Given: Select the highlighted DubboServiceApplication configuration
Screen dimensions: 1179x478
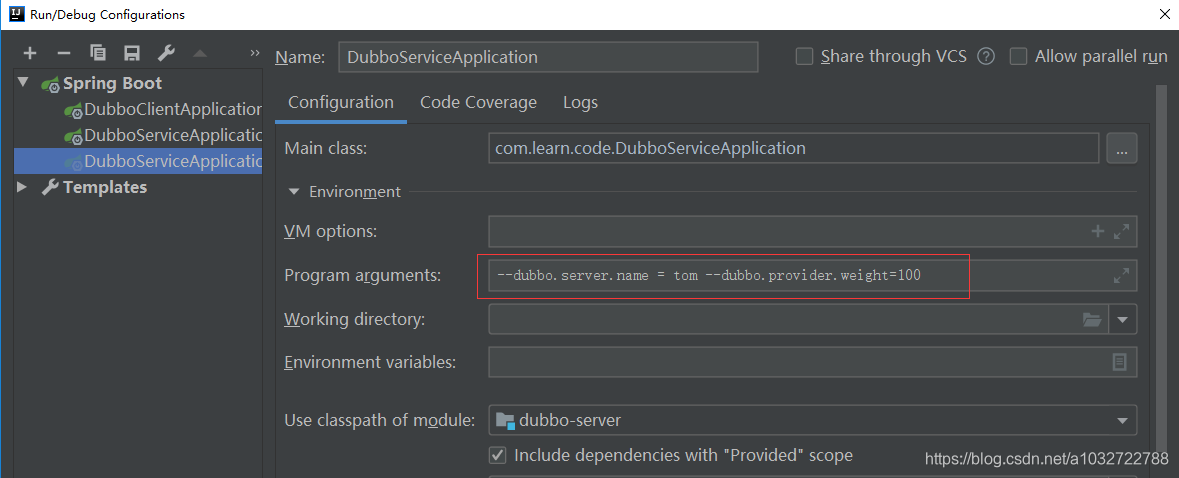Looking at the screenshot, I should coord(138,162).
